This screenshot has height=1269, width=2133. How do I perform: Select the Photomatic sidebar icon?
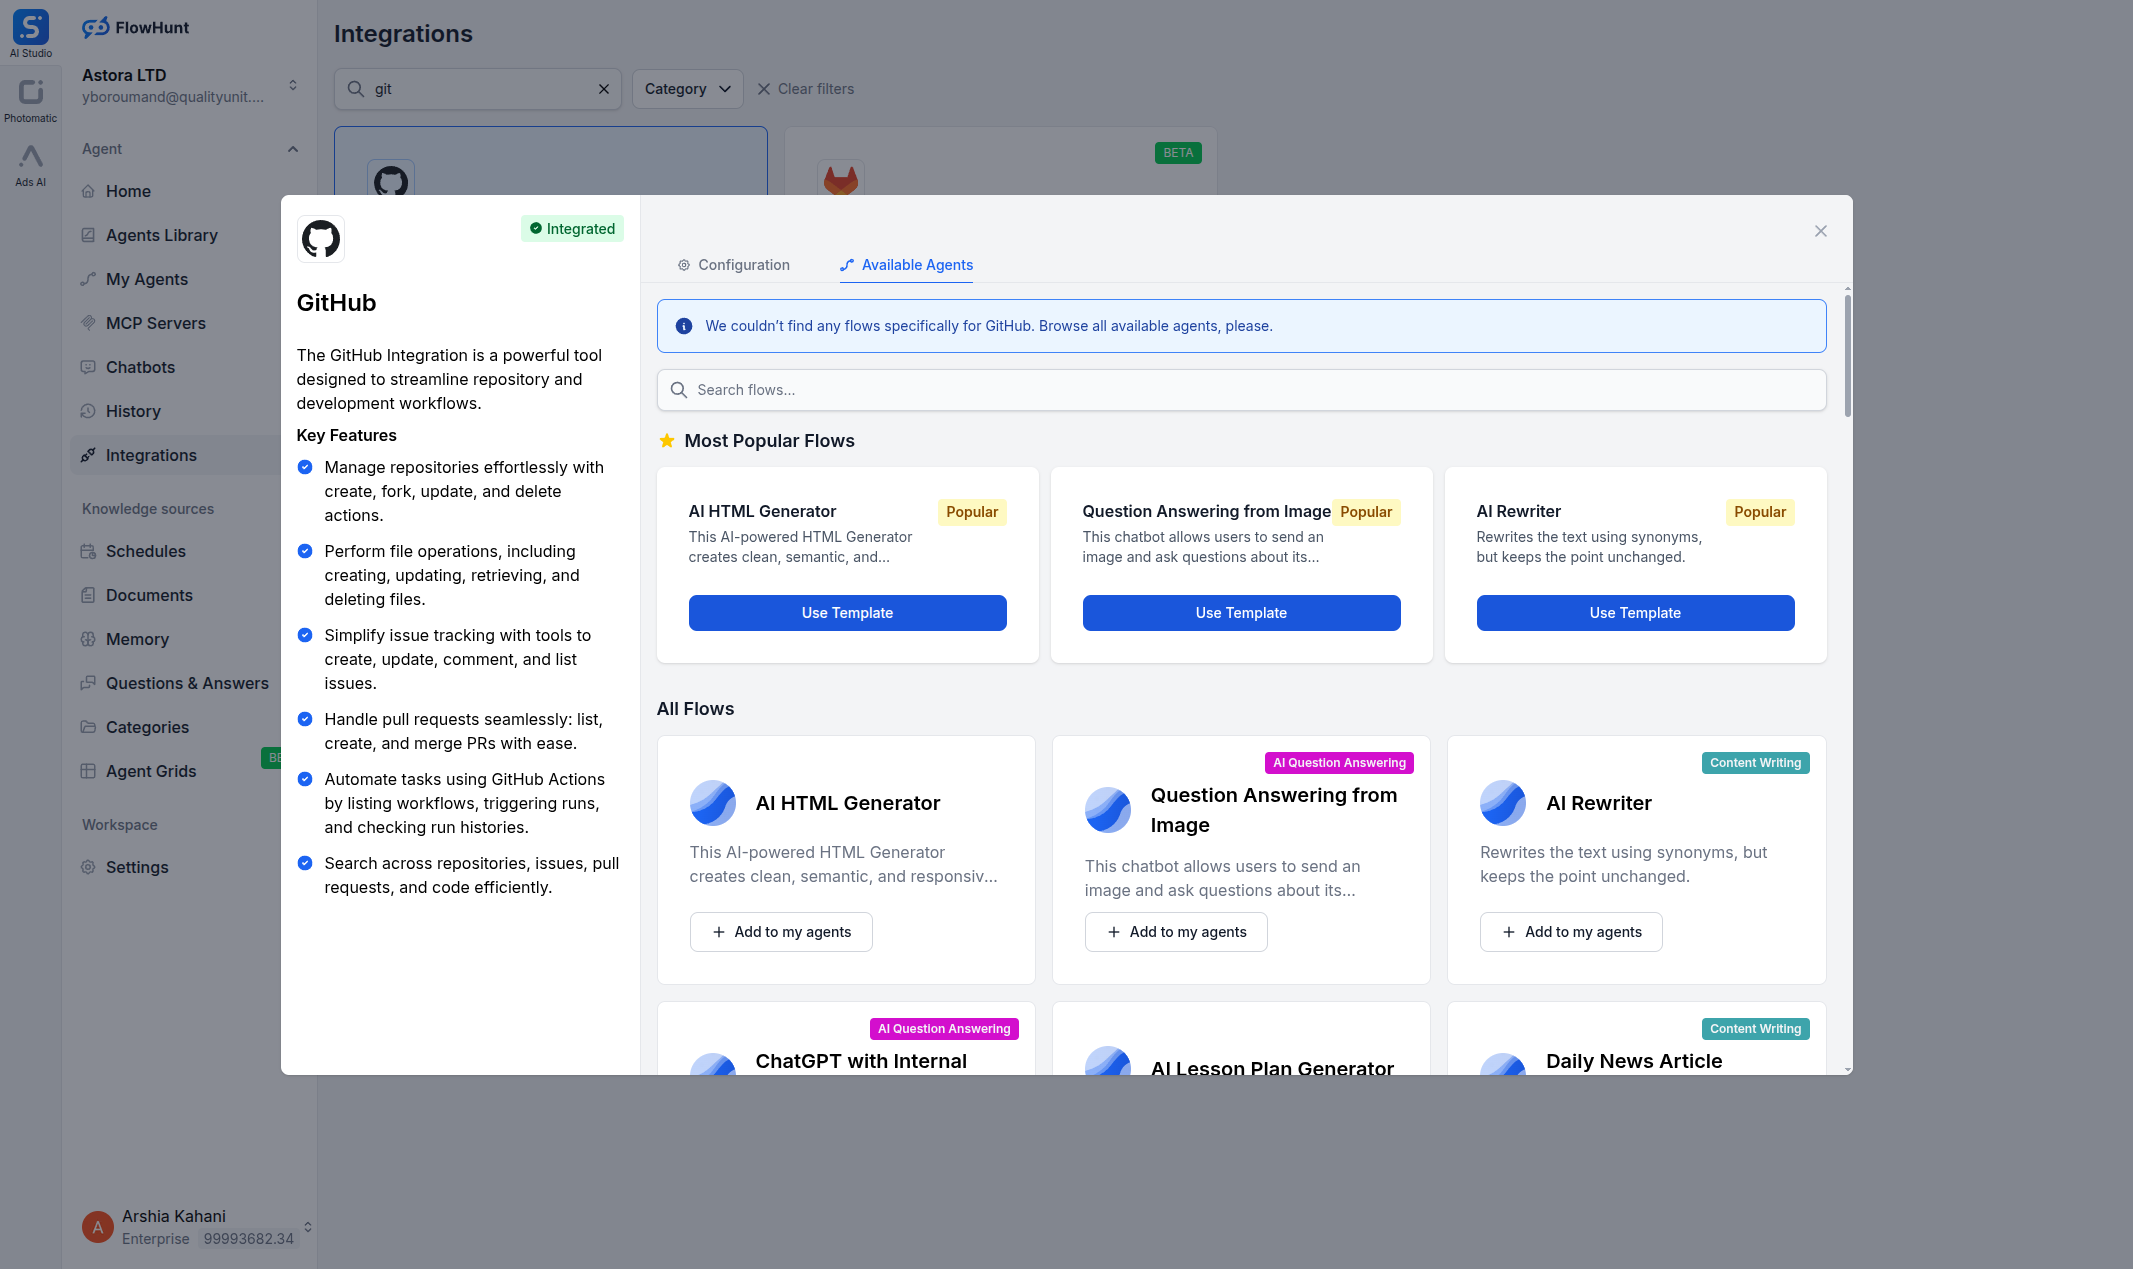30,97
